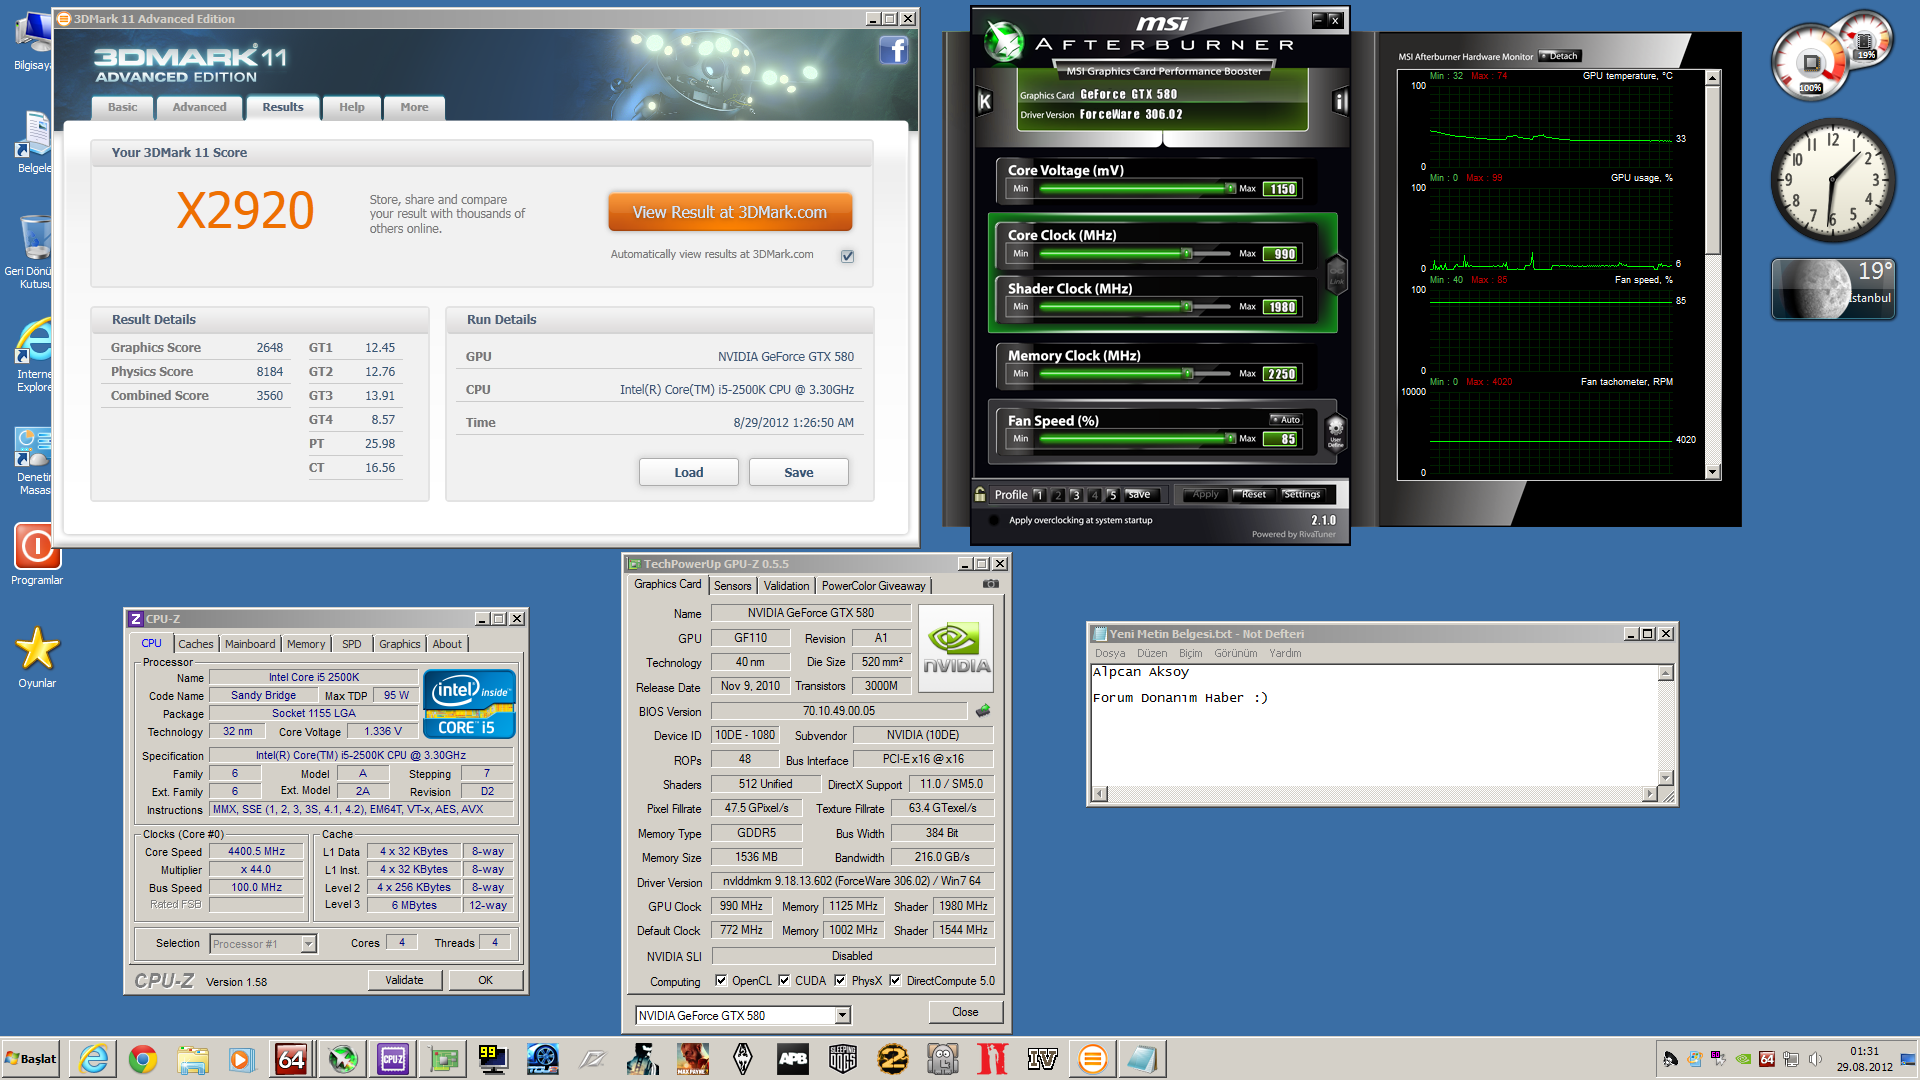Toggle DirectCompute 5.0 checkbox in GPU-Z
This screenshot has width=1920, height=1080.
[895, 981]
